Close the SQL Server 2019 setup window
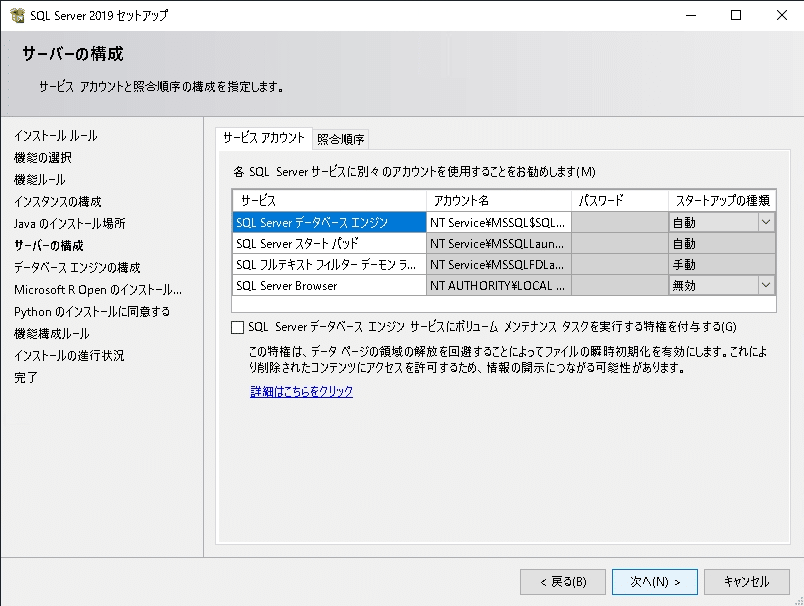 [781, 15]
